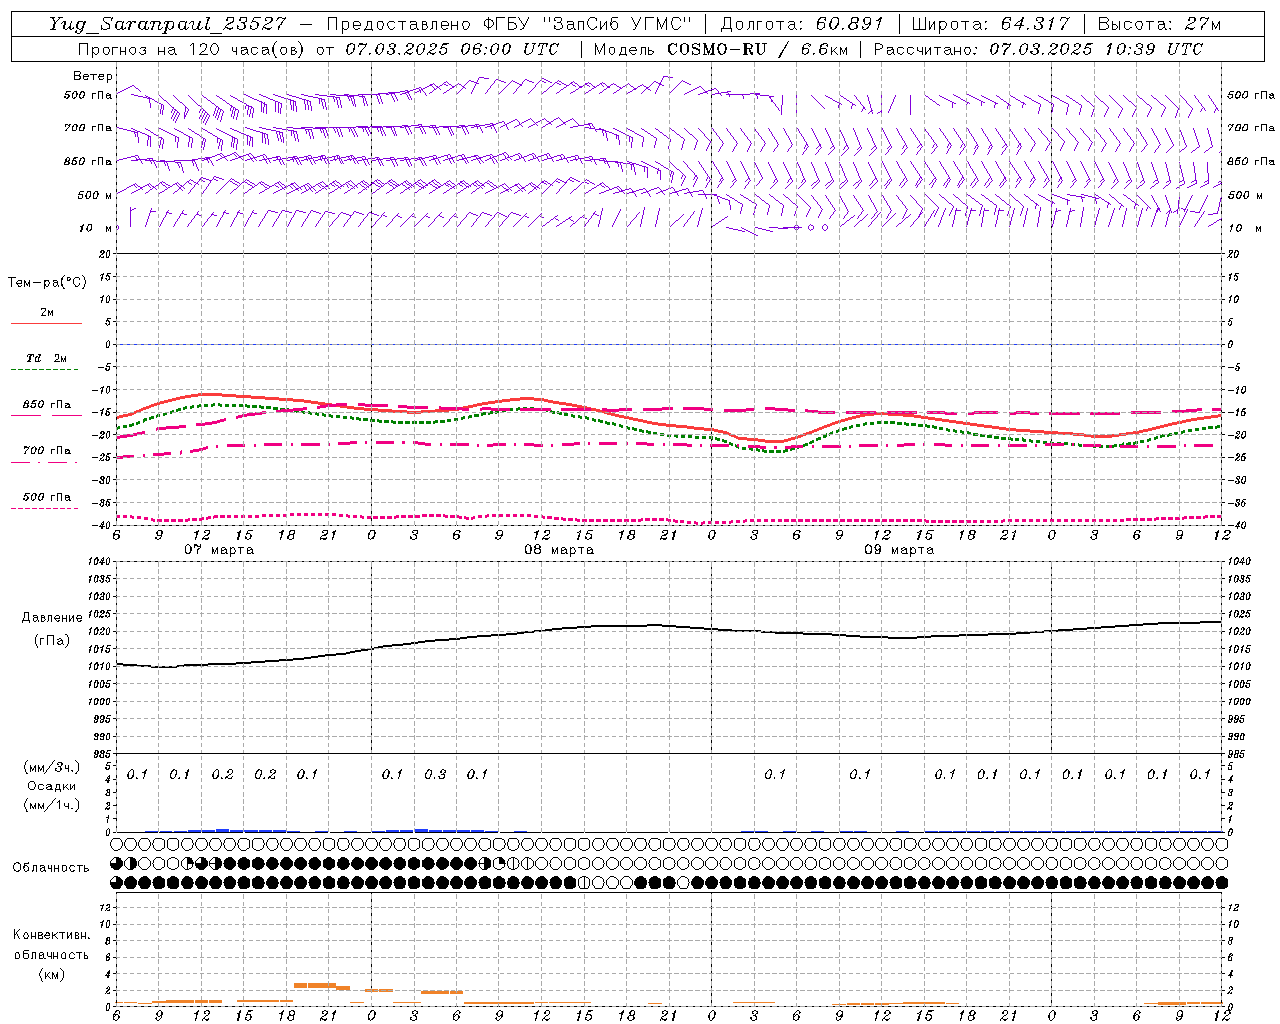Select the provider text ФГБУ "ЗапСиб УГМС"

click(589, 24)
